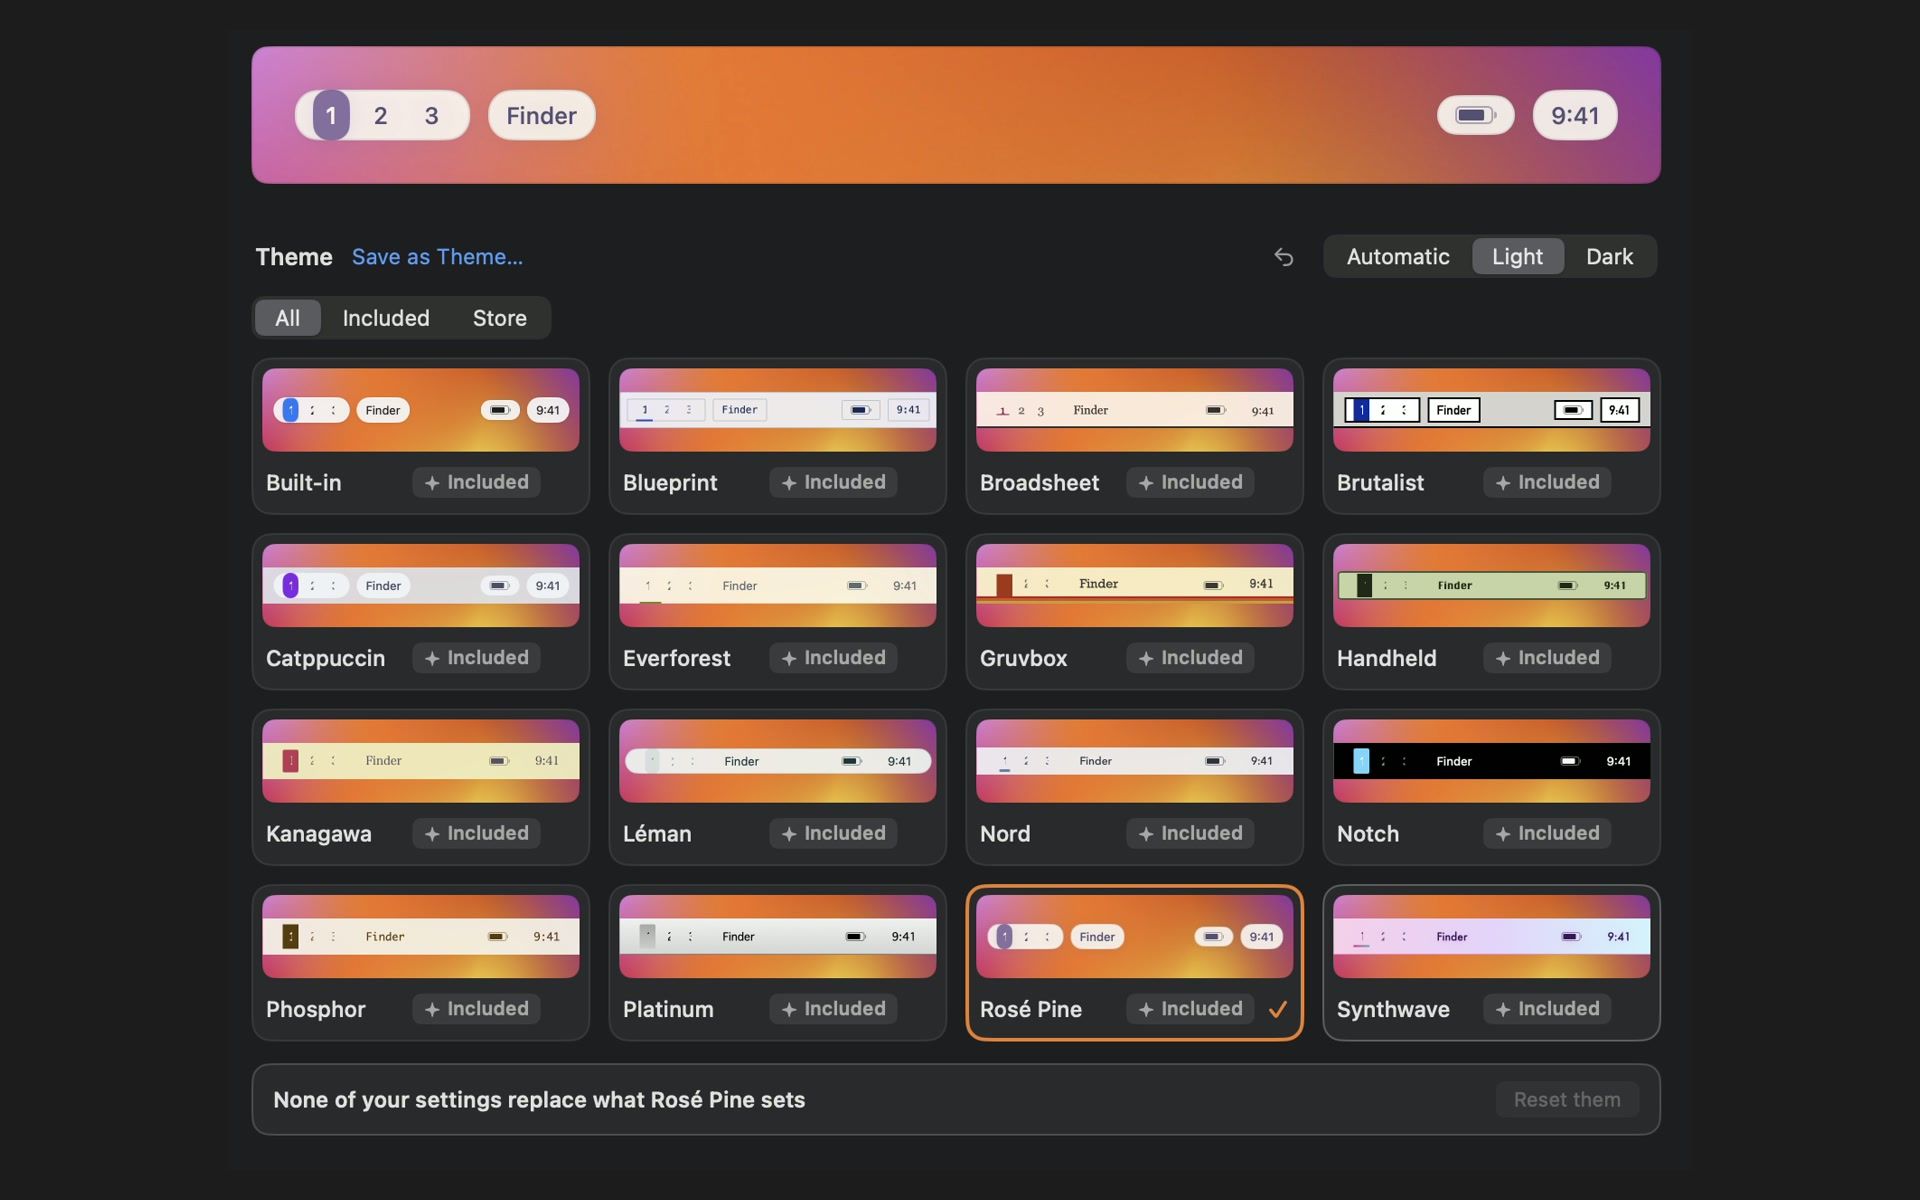Image resolution: width=1920 pixels, height=1200 pixels.
Task: Show All themes tab
Action: pos(287,318)
